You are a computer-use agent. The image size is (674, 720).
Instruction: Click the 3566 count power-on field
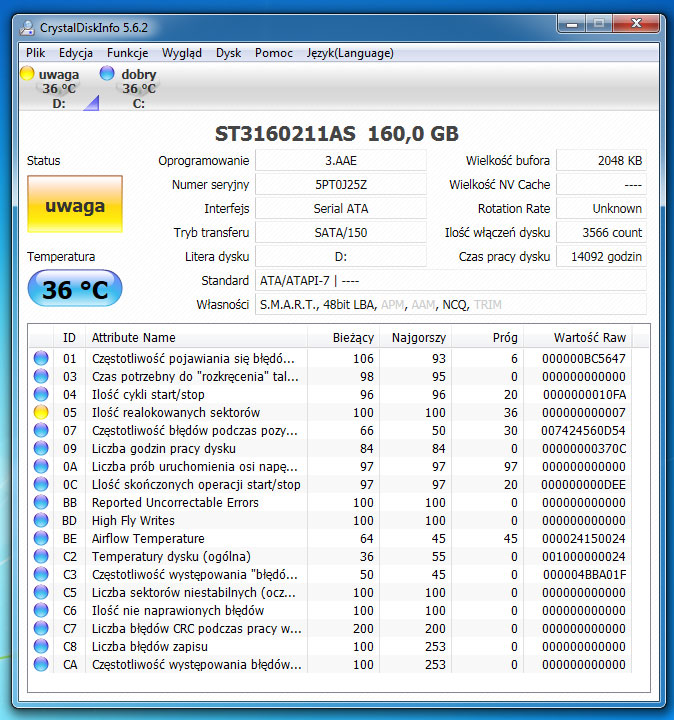(x=601, y=232)
